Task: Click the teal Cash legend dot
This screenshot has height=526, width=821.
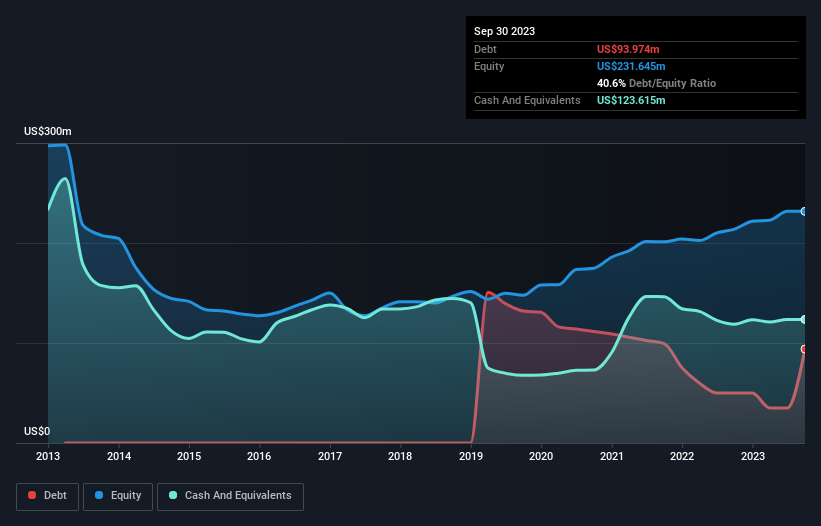Action: (173, 495)
